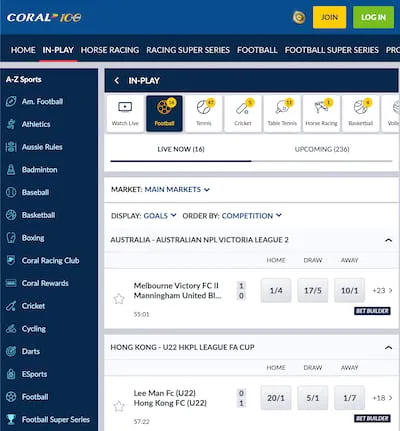The height and width of the screenshot is (431, 400).
Task: Bet on home odds 20/1
Action: tap(276, 398)
